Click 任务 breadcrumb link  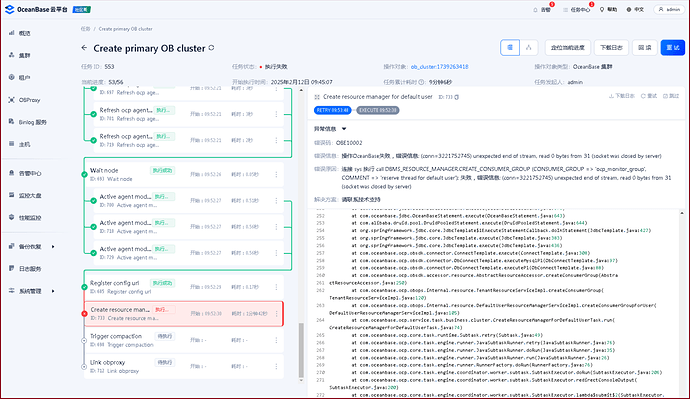pos(85,29)
